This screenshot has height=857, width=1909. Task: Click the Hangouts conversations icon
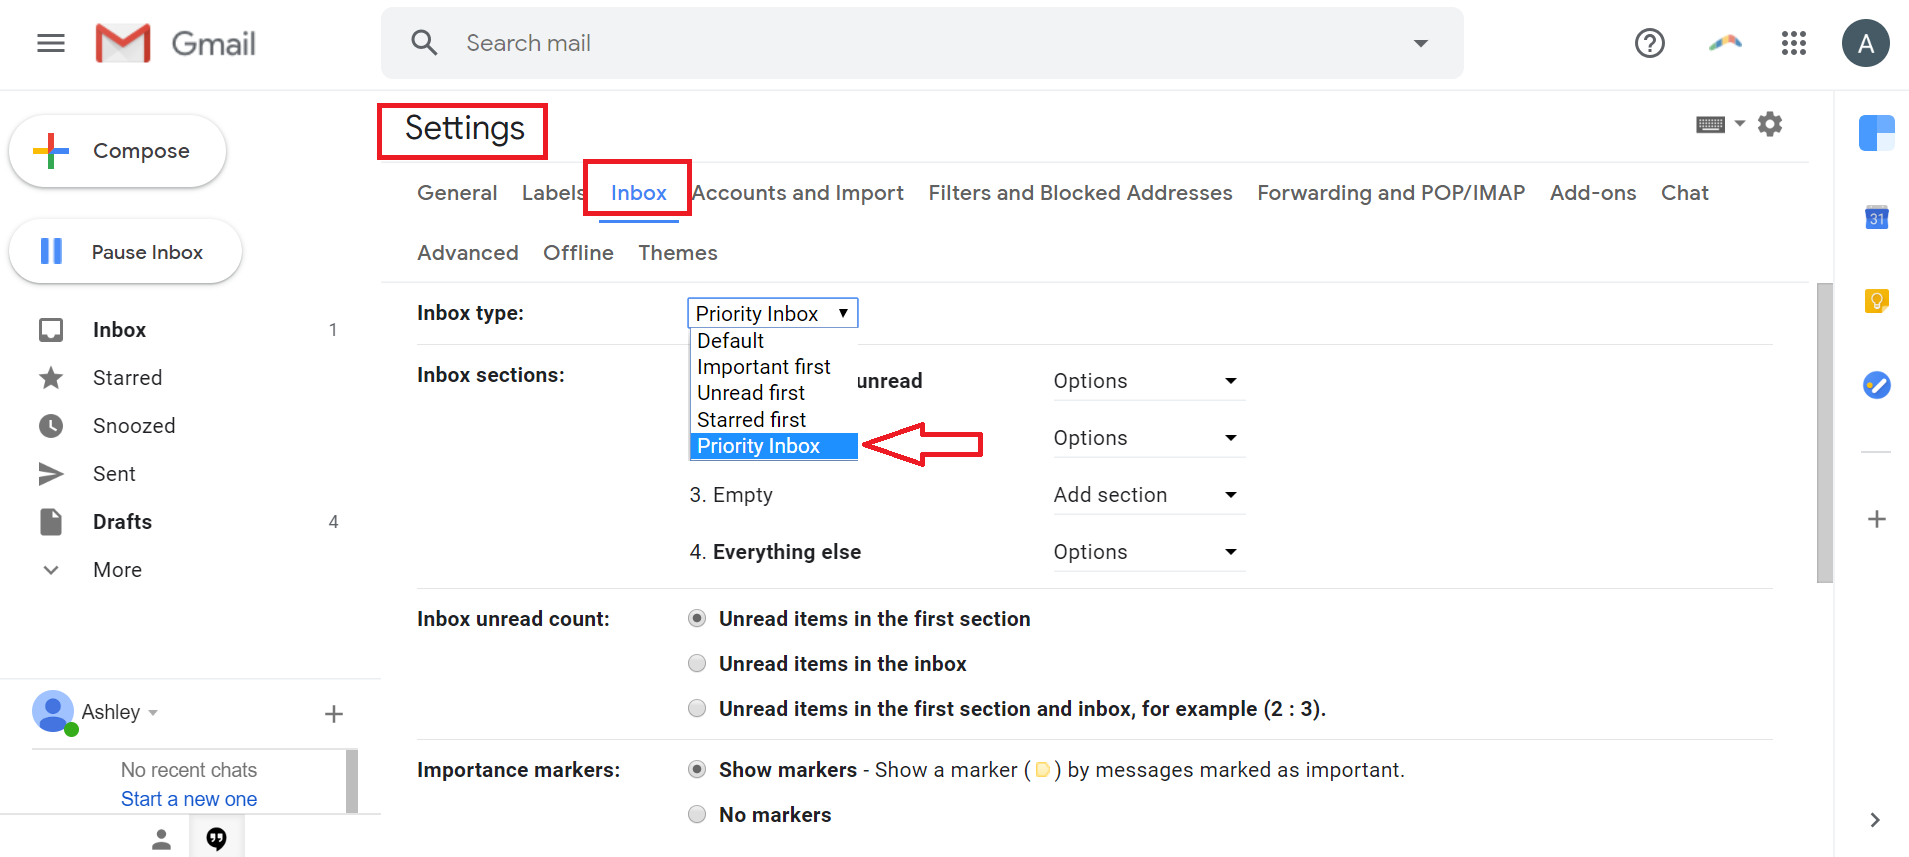click(216, 838)
